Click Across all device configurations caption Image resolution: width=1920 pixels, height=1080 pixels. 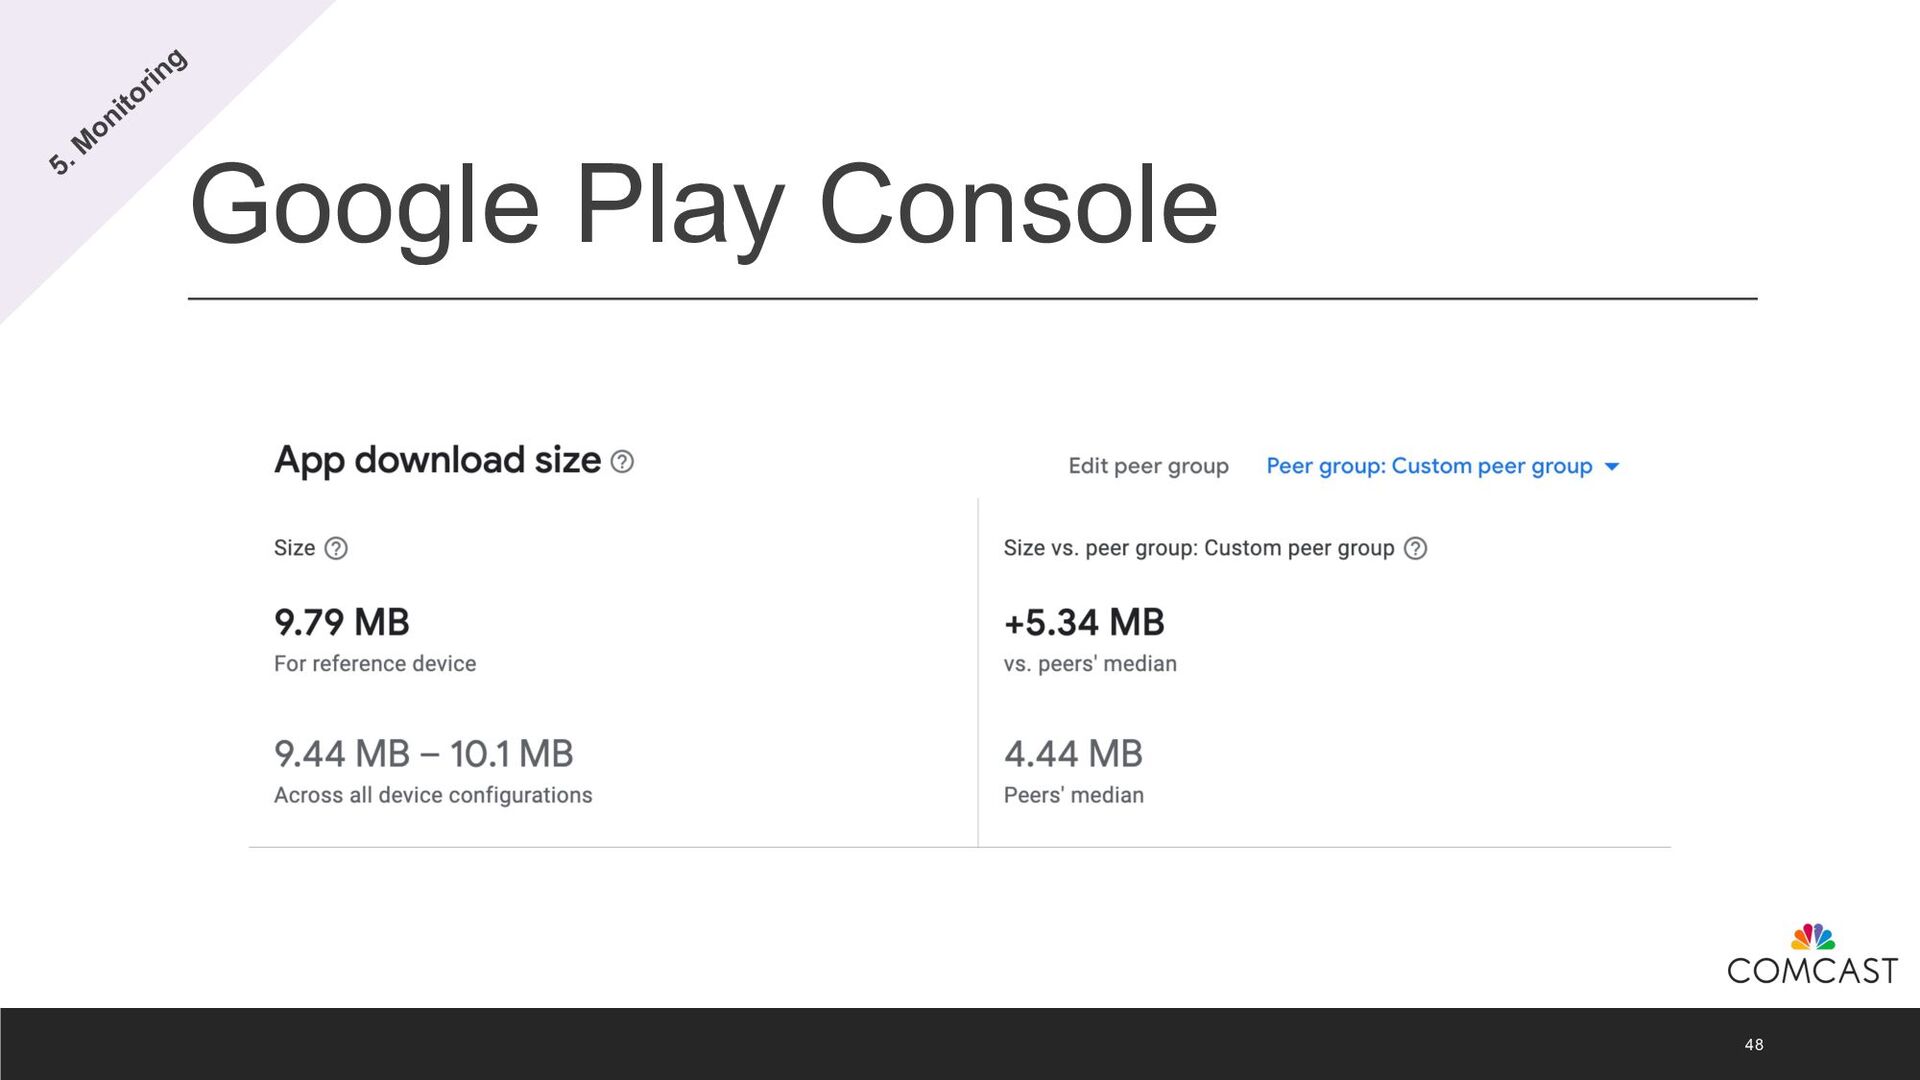[x=433, y=795]
